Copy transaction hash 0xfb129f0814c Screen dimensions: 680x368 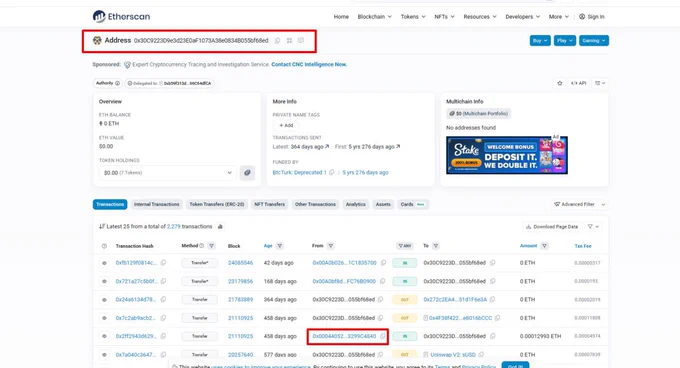163,263
